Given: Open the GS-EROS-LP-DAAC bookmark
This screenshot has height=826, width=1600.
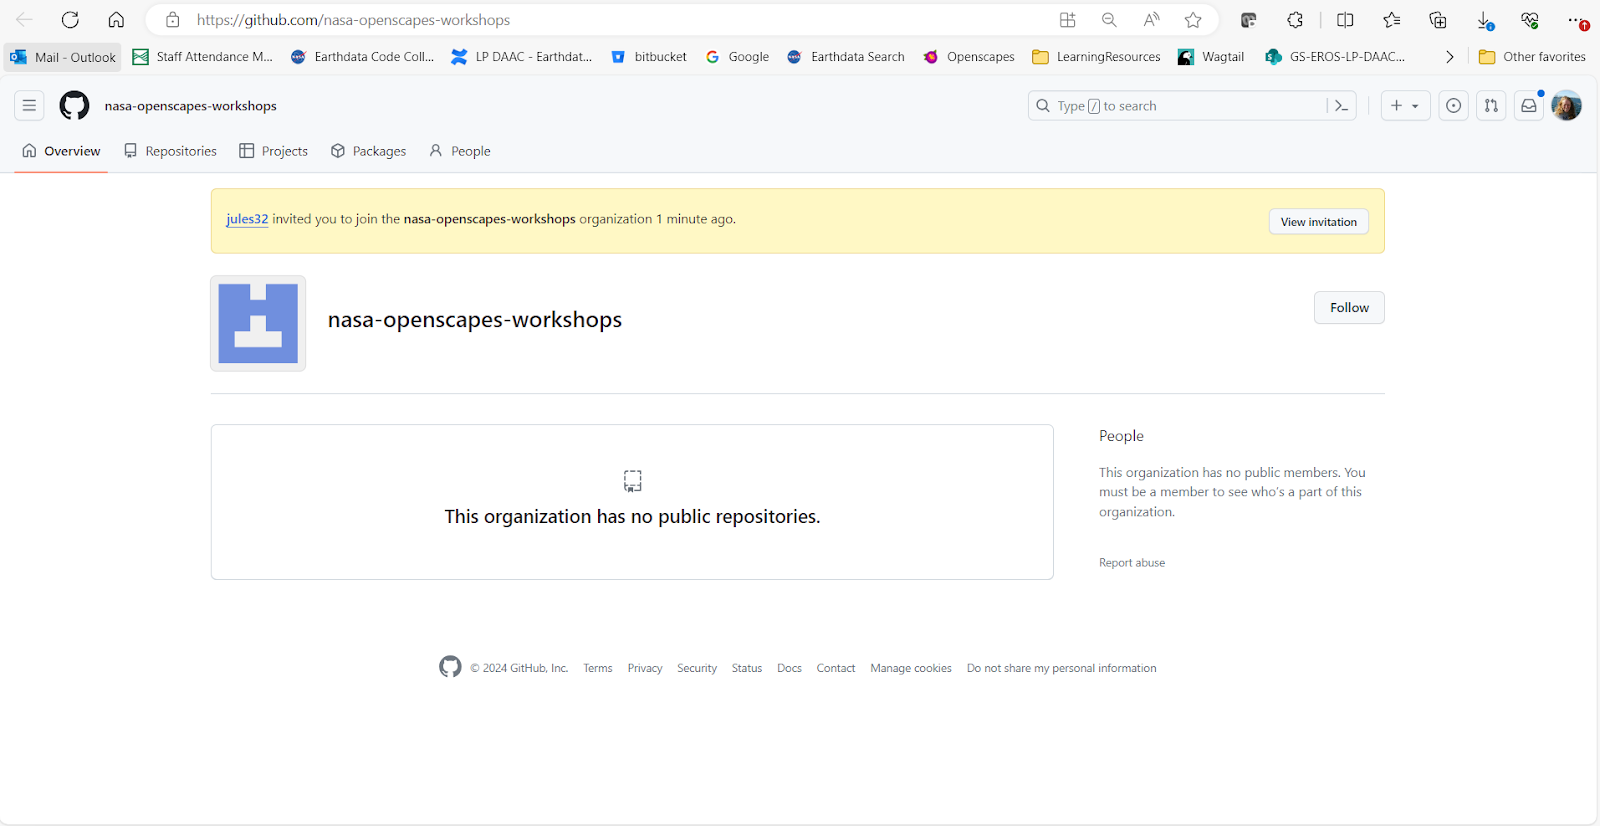Looking at the screenshot, I should pyautogui.click(x=1335, y=57).
